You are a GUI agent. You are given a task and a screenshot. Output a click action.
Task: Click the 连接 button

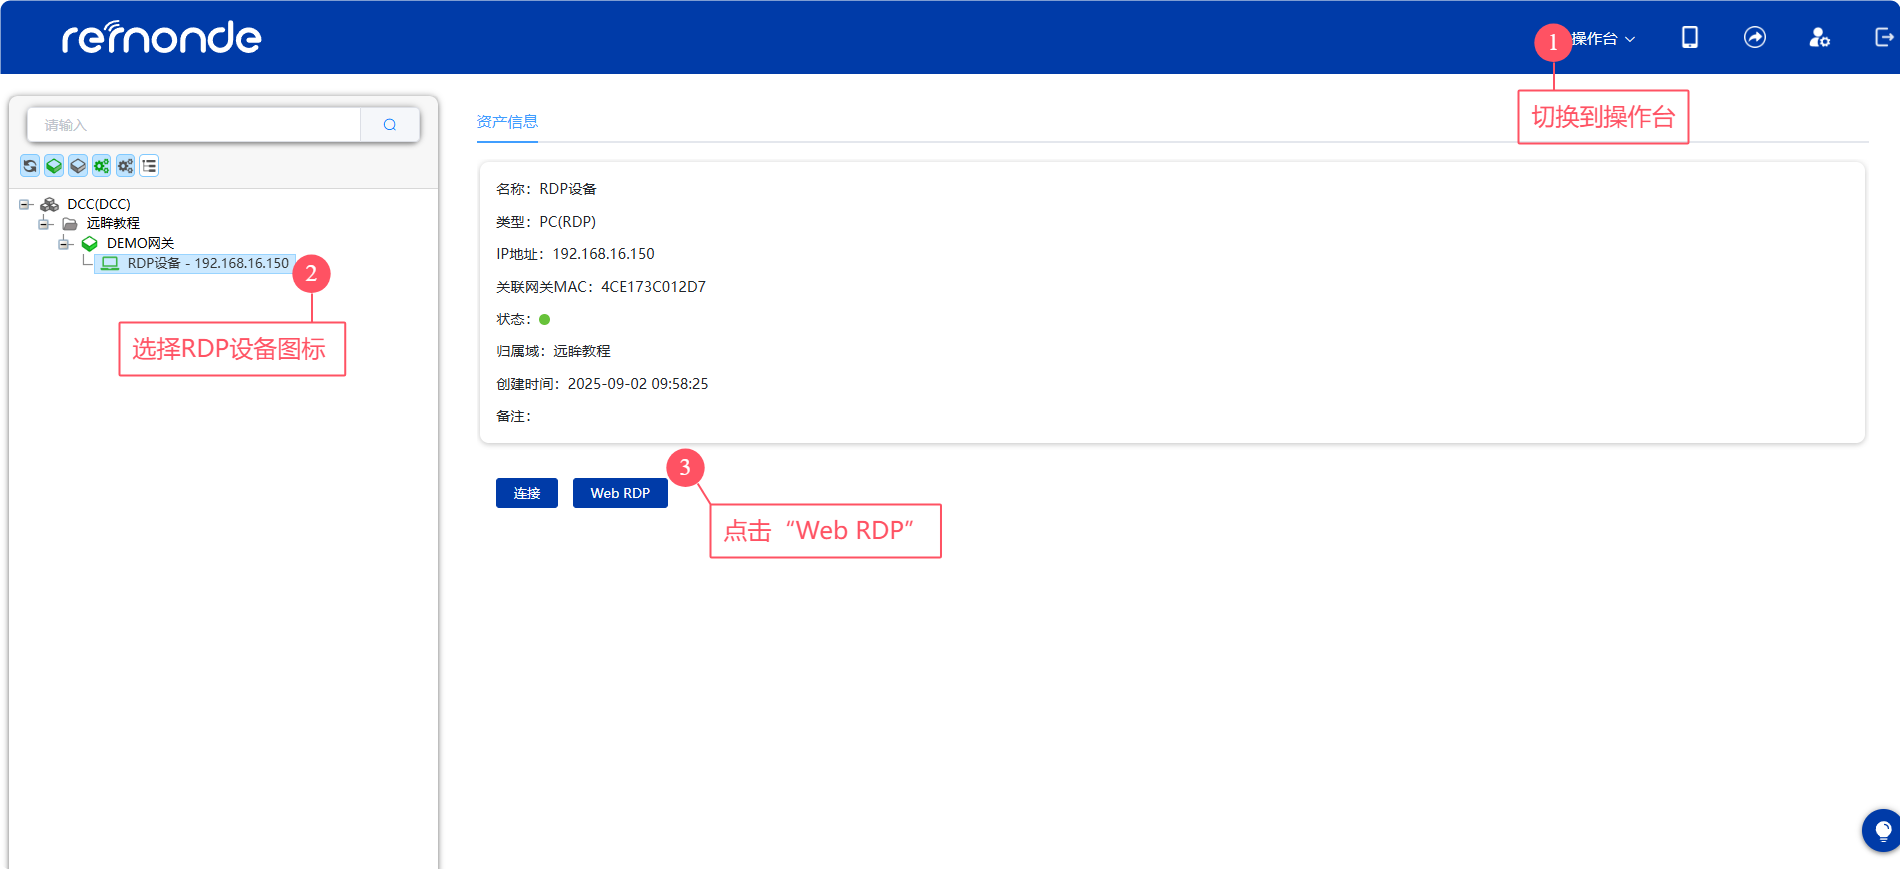coord(526,493)
